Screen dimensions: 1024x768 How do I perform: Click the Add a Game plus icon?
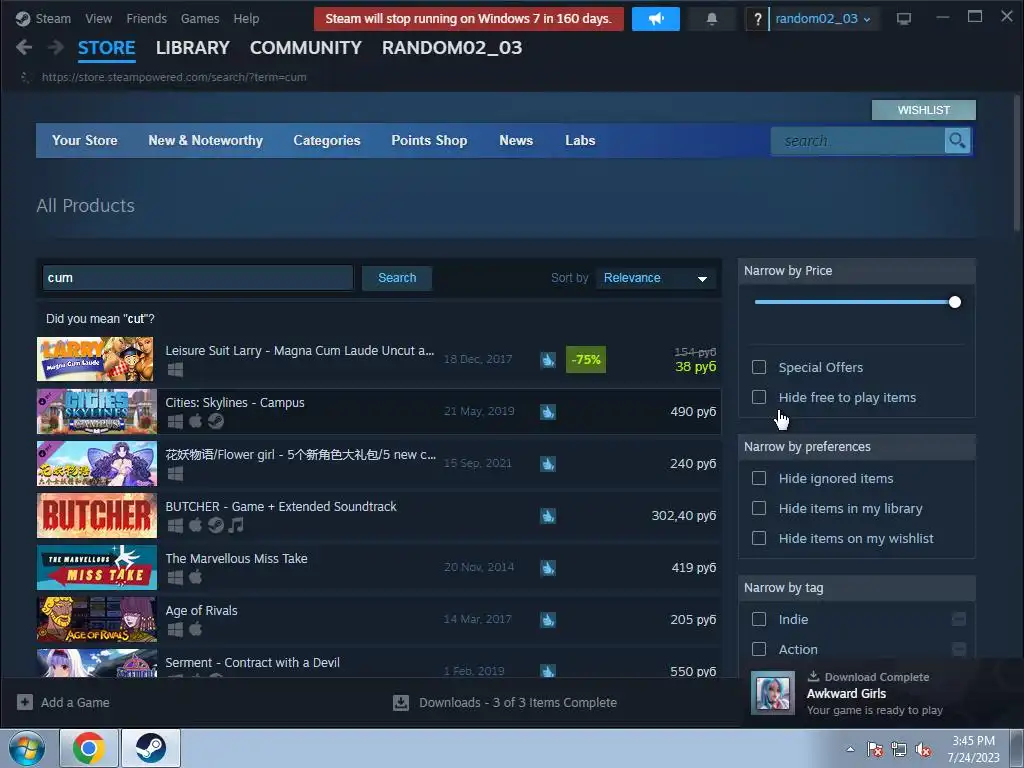click(25, 702)
